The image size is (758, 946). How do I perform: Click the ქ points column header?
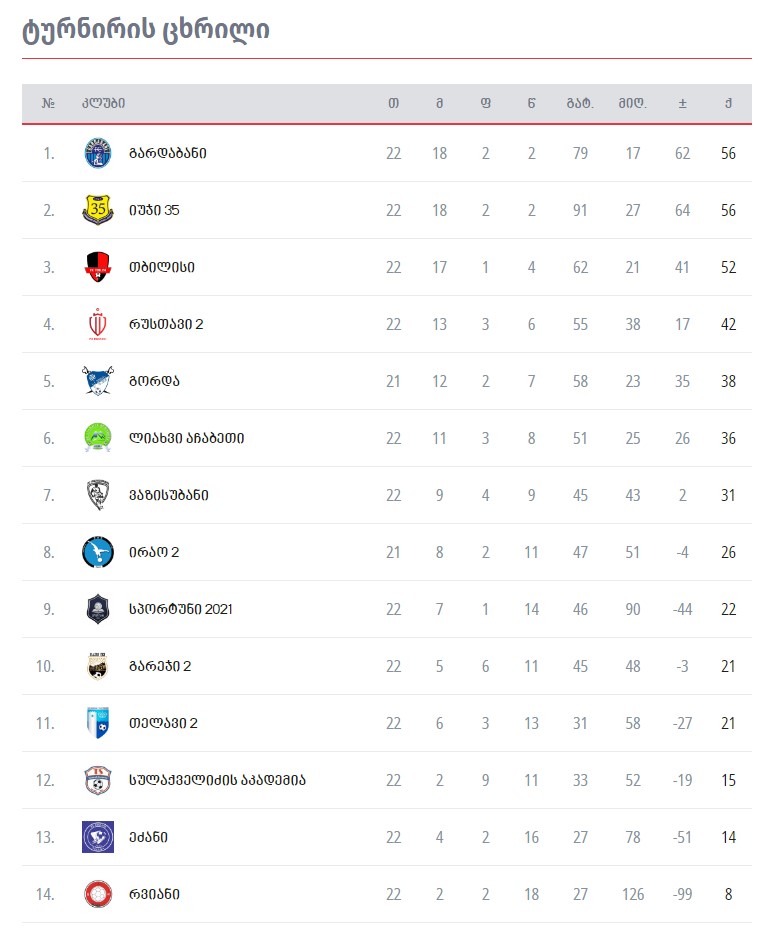[728, 103]
